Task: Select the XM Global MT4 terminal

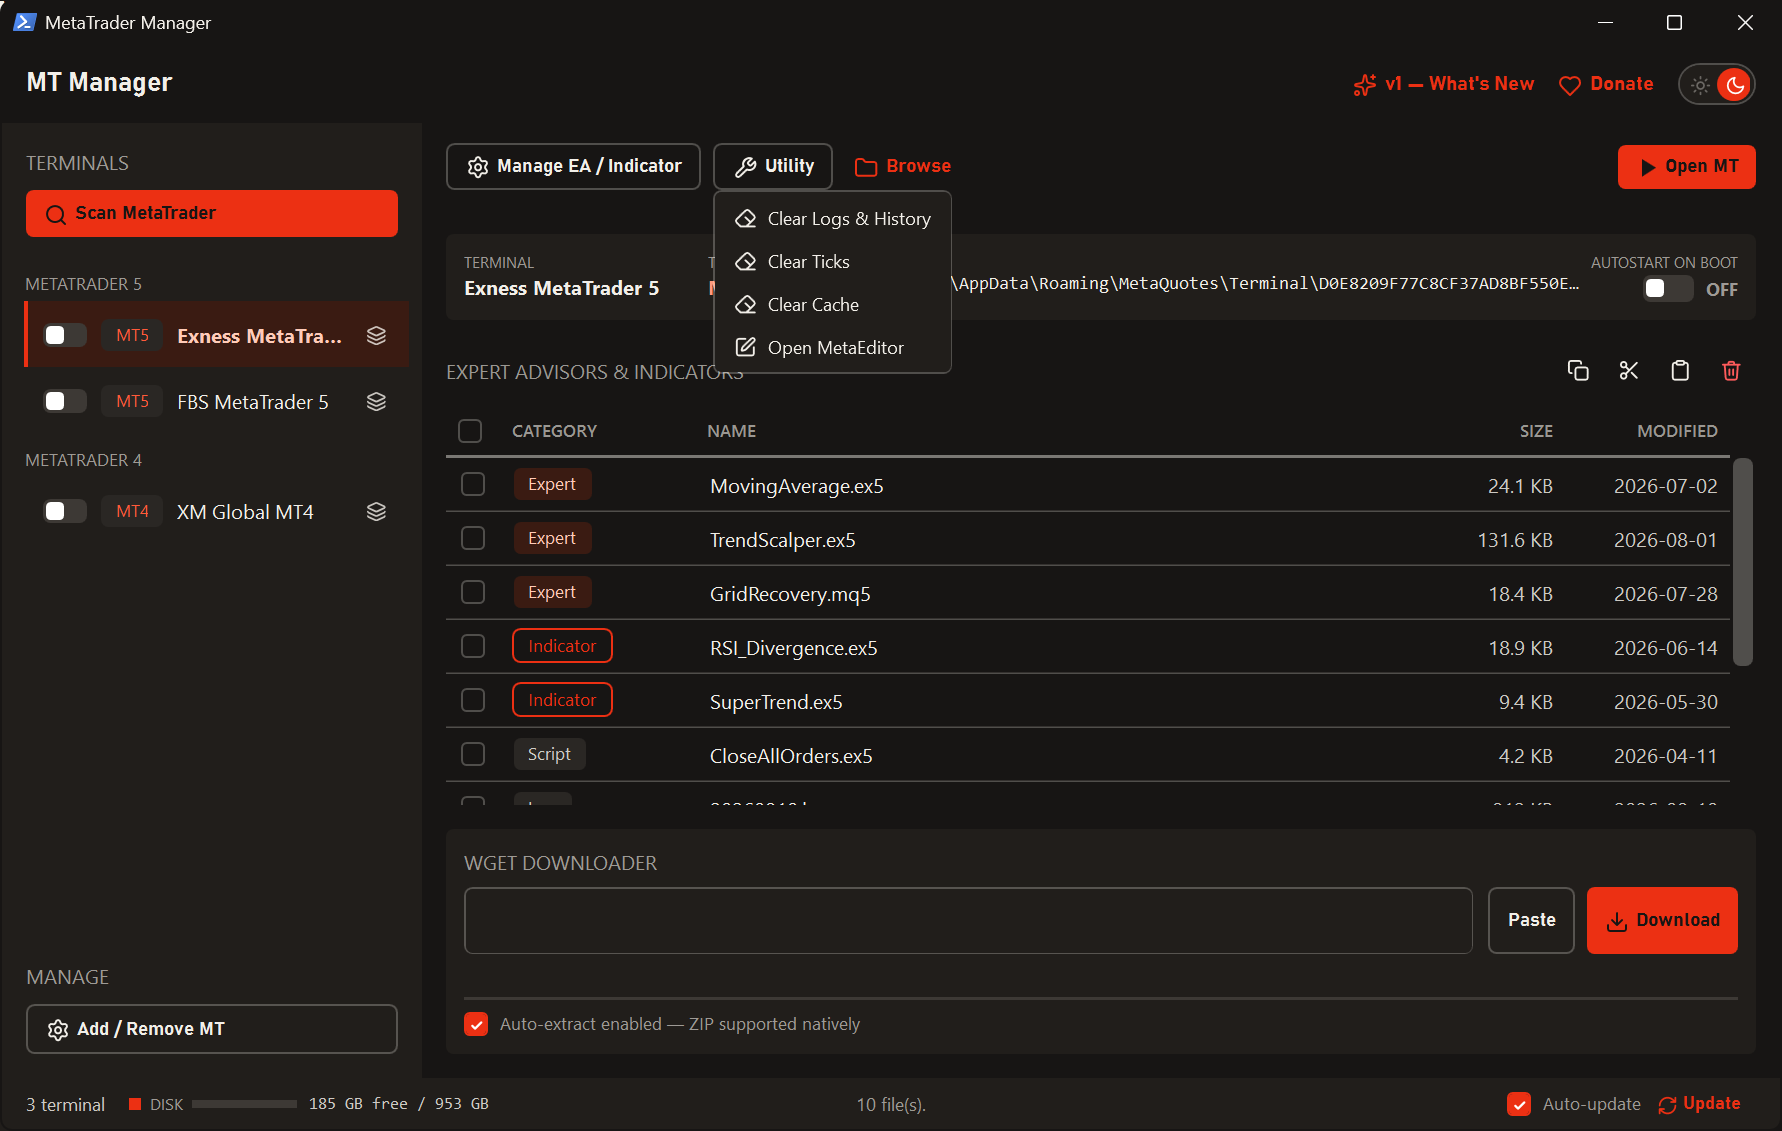Action: pyautogui.click(x=218, y=511)
